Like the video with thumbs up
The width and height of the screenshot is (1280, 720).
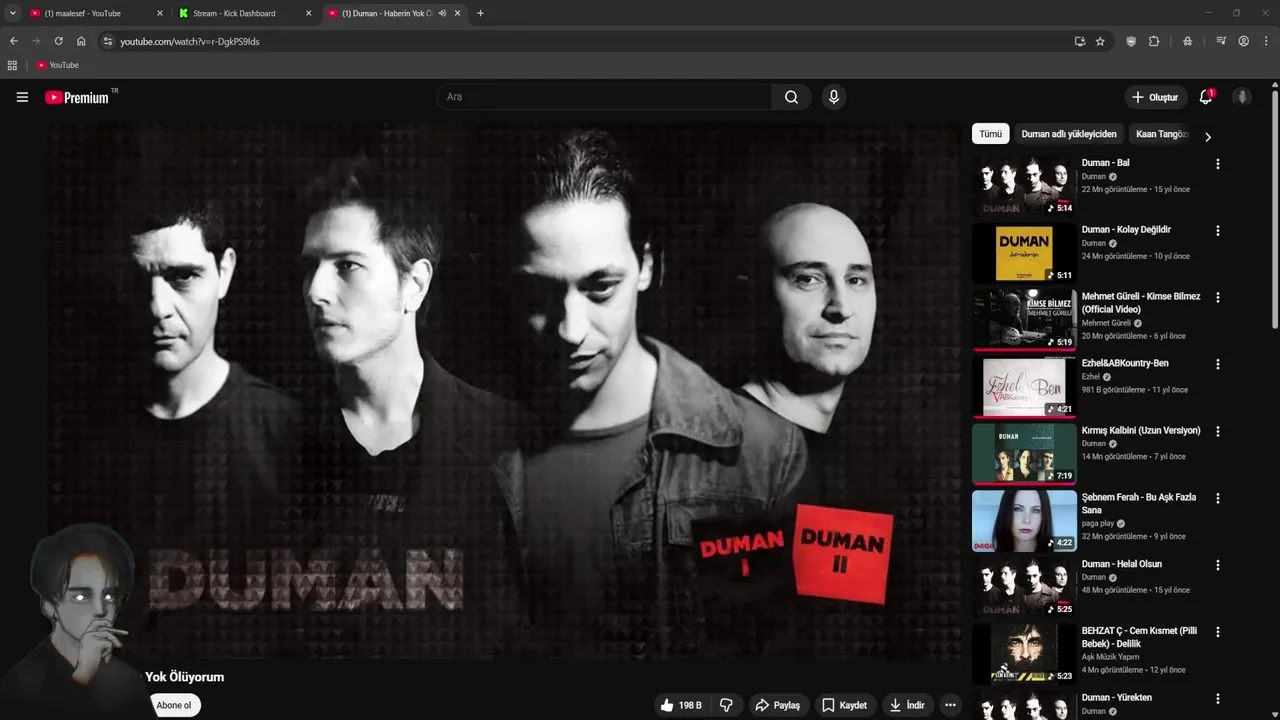tap(682, 705)
